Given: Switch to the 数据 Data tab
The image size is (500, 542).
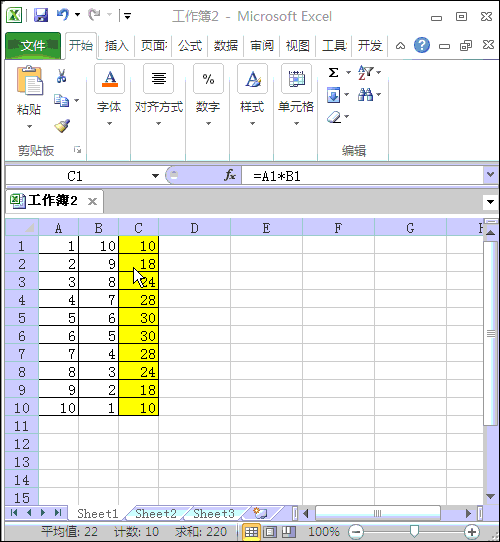Looking at the screenshot, I should [226, 46].
